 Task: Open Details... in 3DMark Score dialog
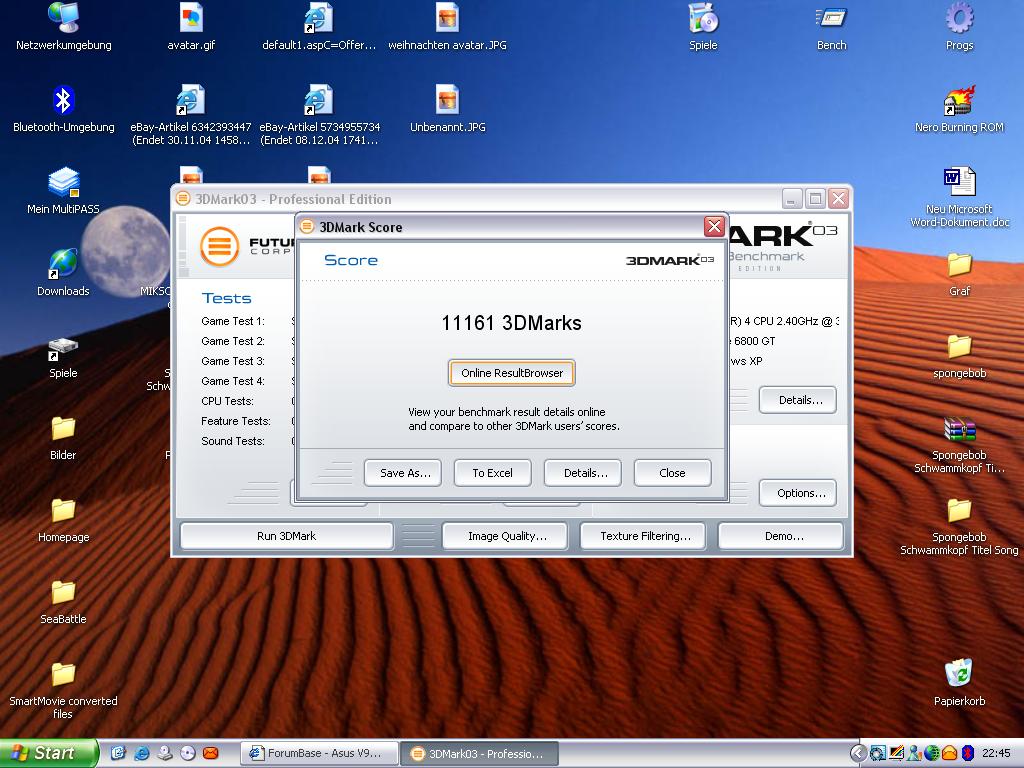click(x=583, y=473)
